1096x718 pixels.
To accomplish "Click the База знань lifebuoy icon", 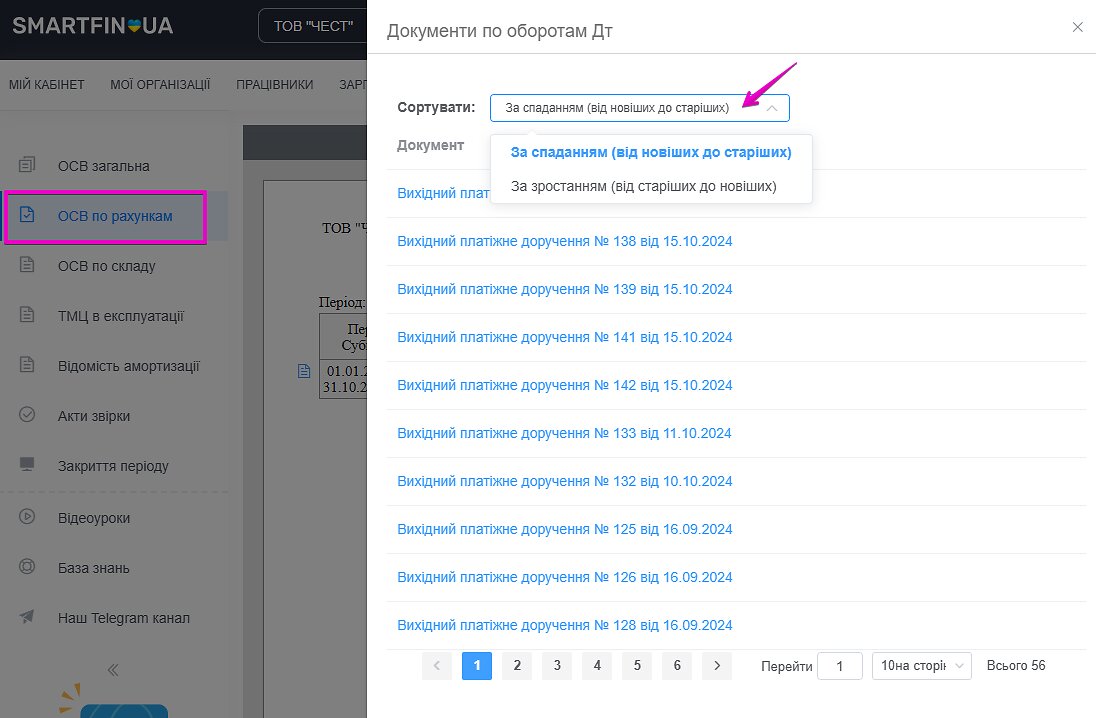I will coord(27,566).
